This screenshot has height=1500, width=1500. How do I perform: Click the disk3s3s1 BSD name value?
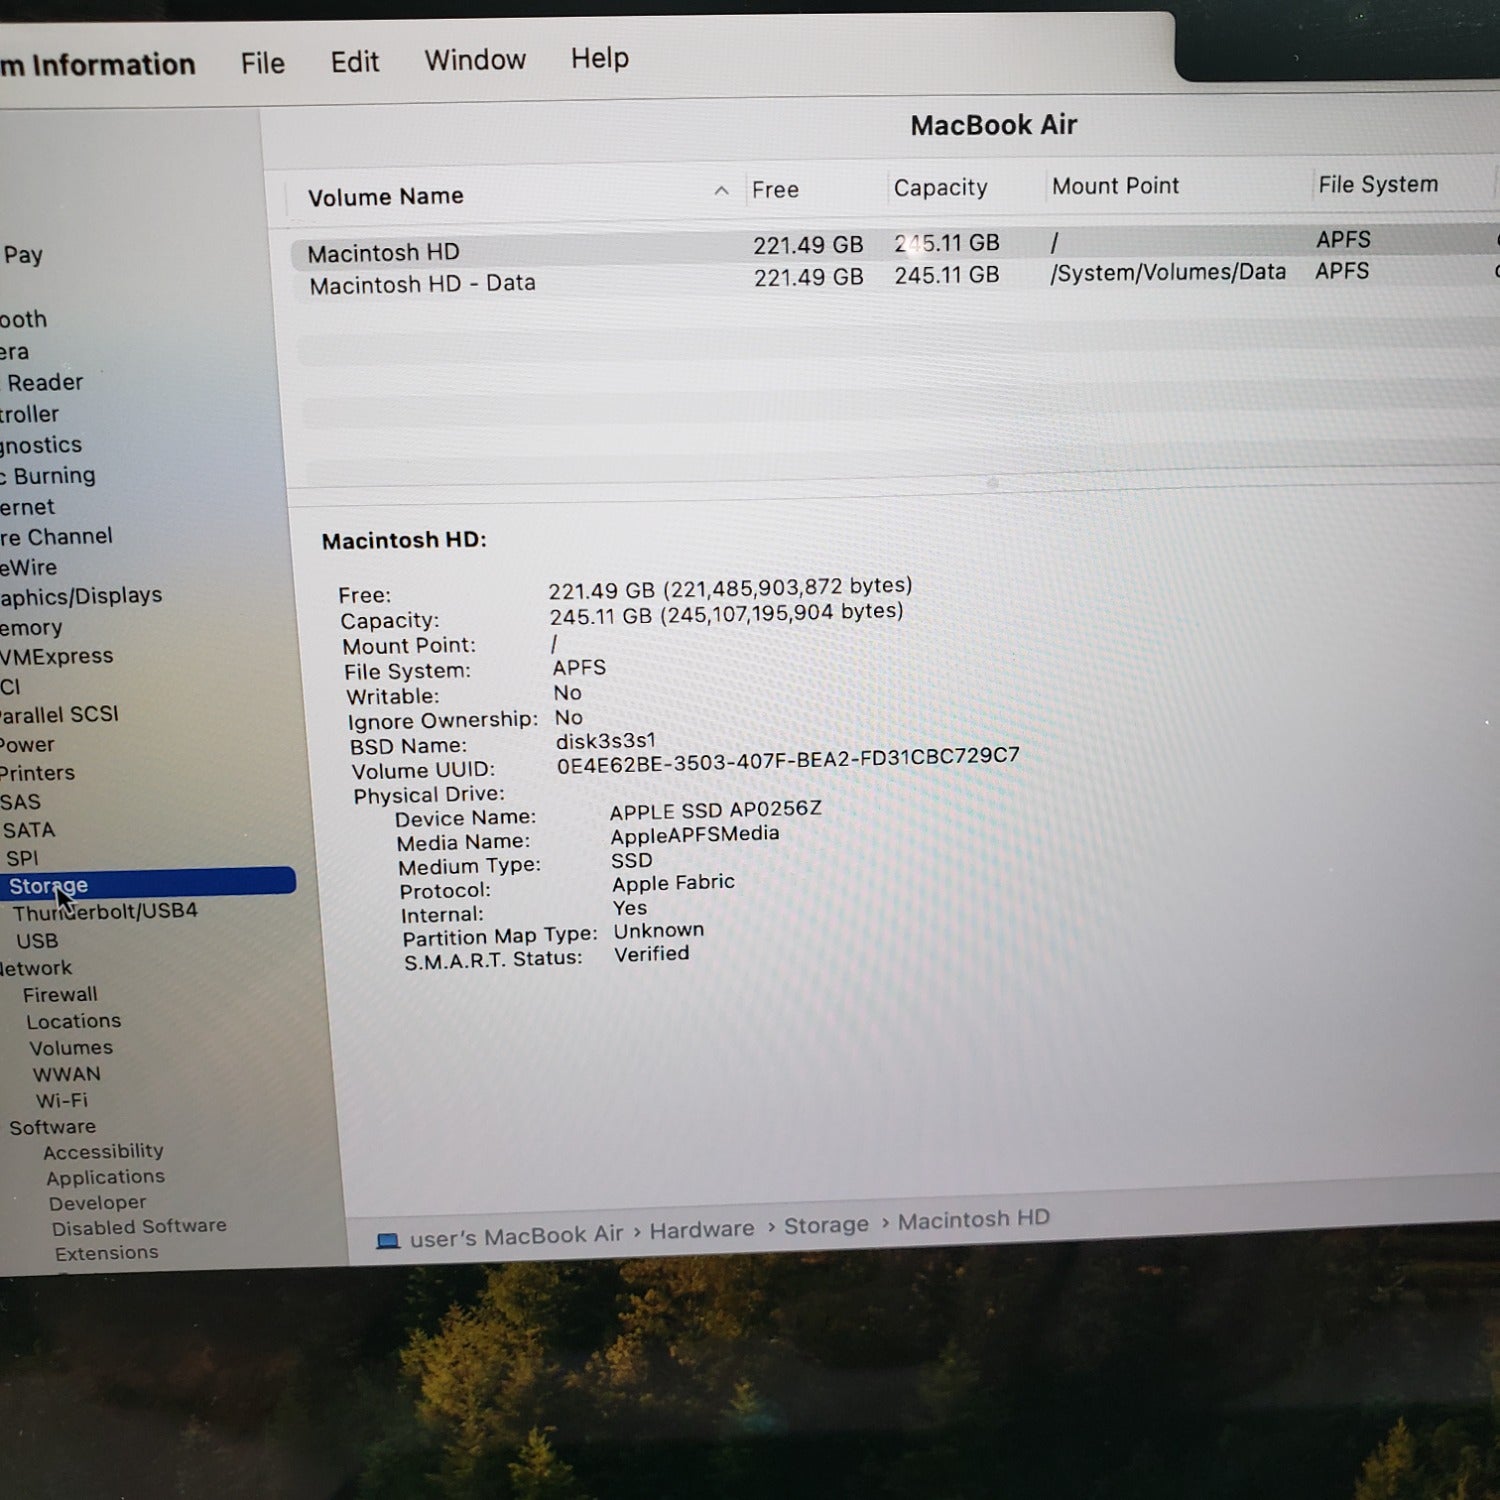click(x=606, y=741)
